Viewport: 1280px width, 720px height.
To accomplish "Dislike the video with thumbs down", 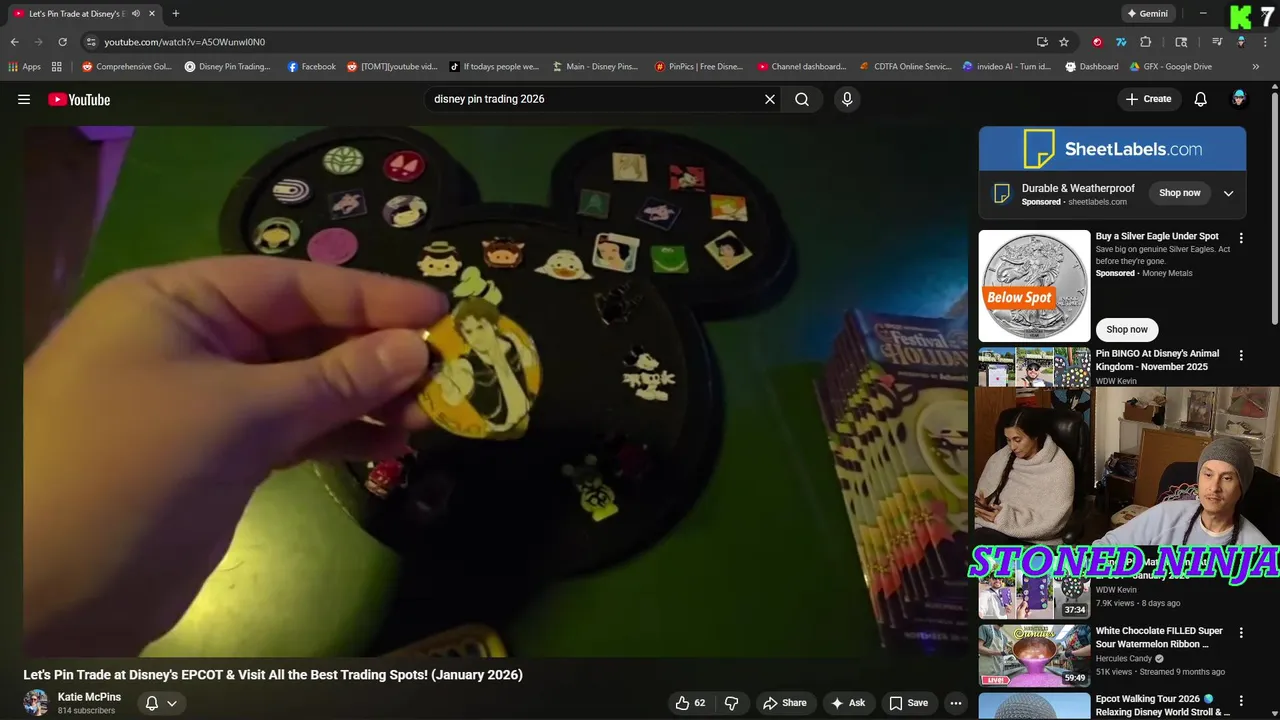I will click(731, 703).
